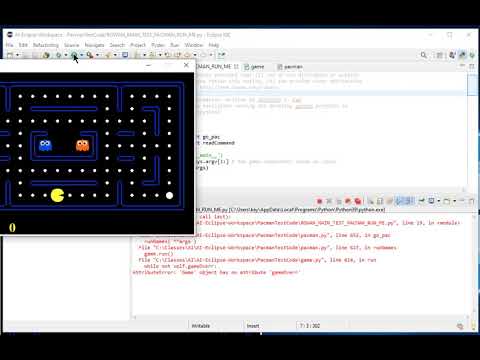Click the Writable status bar entry

(x=201, y=326)
